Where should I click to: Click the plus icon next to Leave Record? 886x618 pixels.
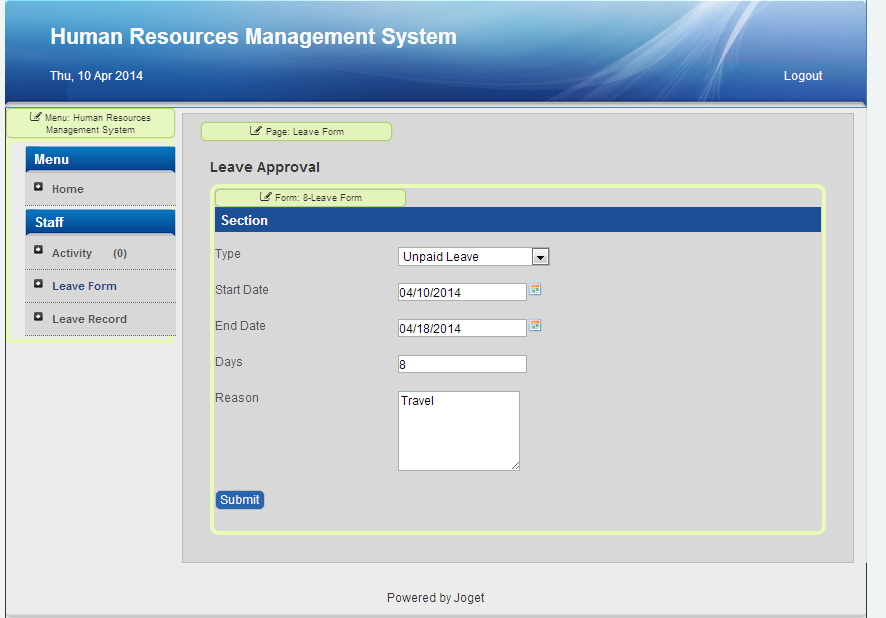38,317
